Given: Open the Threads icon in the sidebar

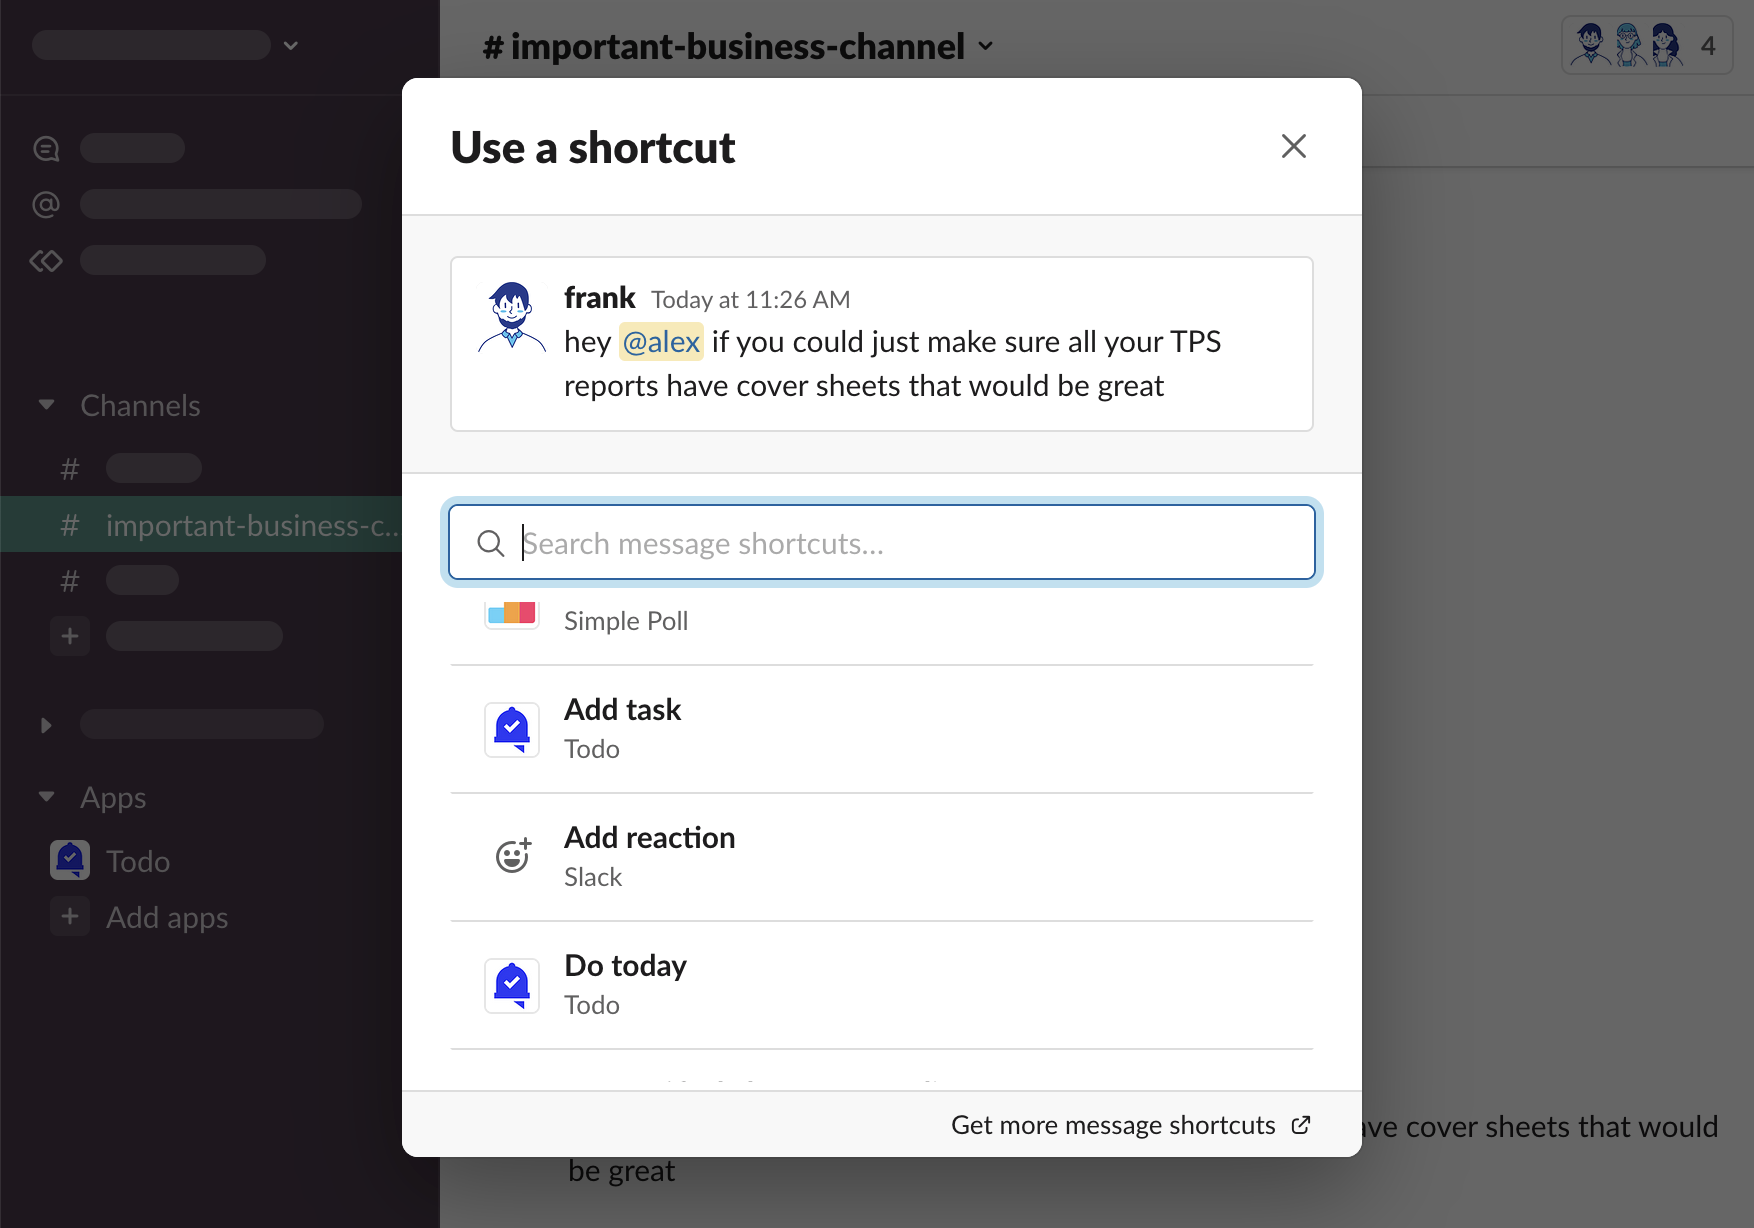Looking at the screenshot, I should pyautogui.click(x=46, y=148).
